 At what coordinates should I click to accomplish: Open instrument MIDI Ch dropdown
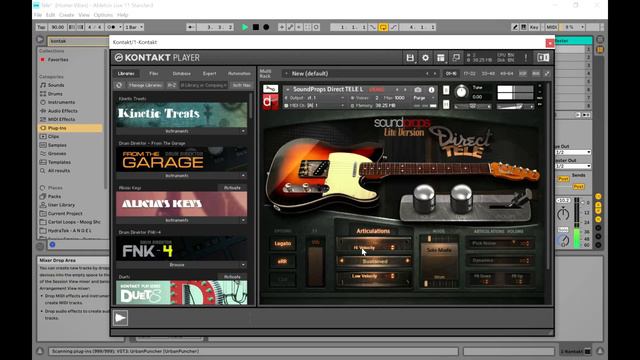[x=314, y=105]
